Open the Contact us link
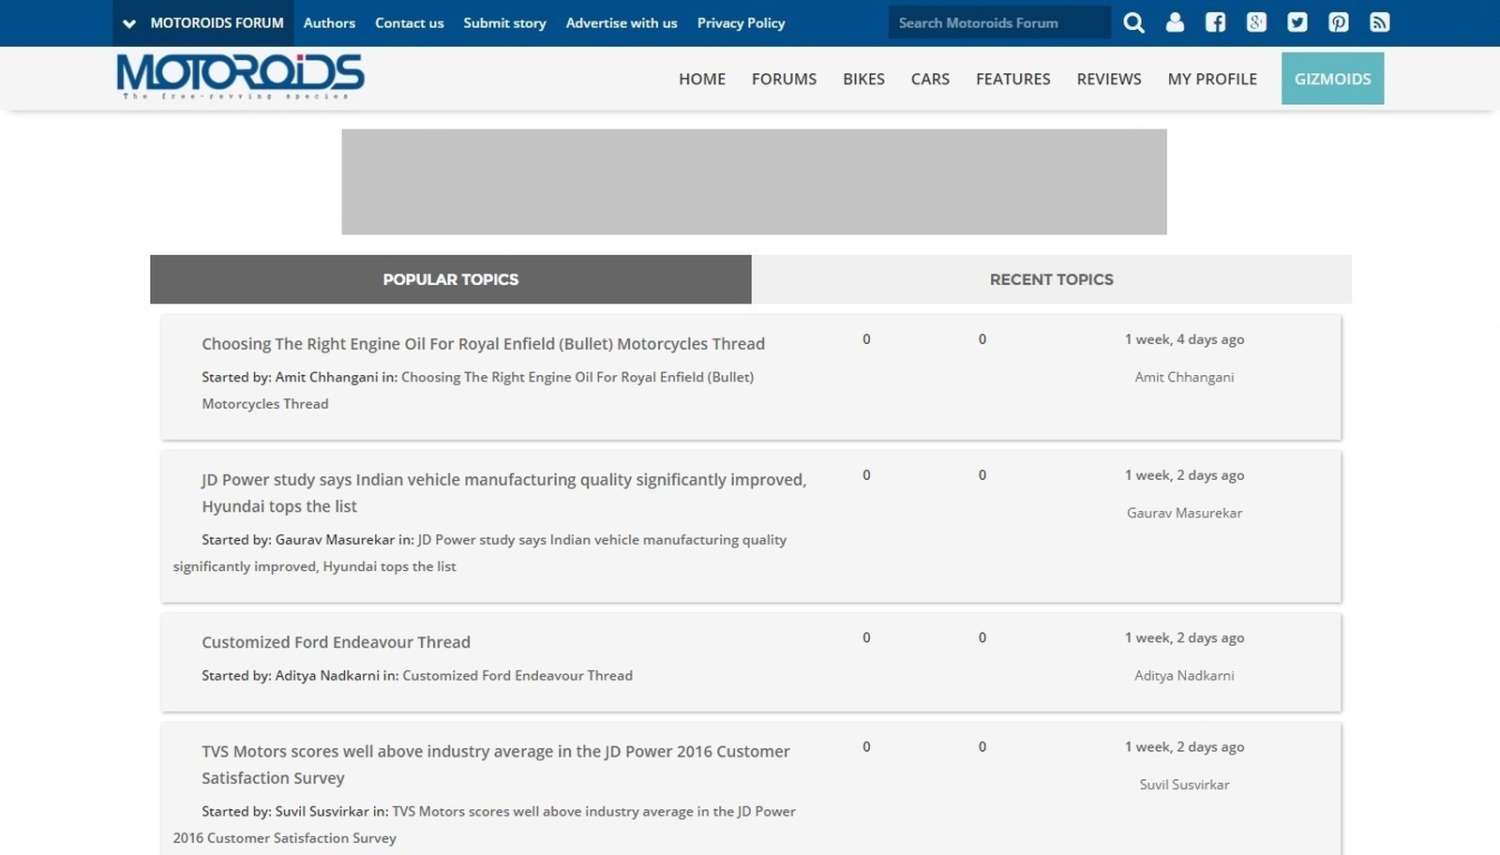Image resolution: width=1500 pixels, height=855 pixels. [409, 23]
